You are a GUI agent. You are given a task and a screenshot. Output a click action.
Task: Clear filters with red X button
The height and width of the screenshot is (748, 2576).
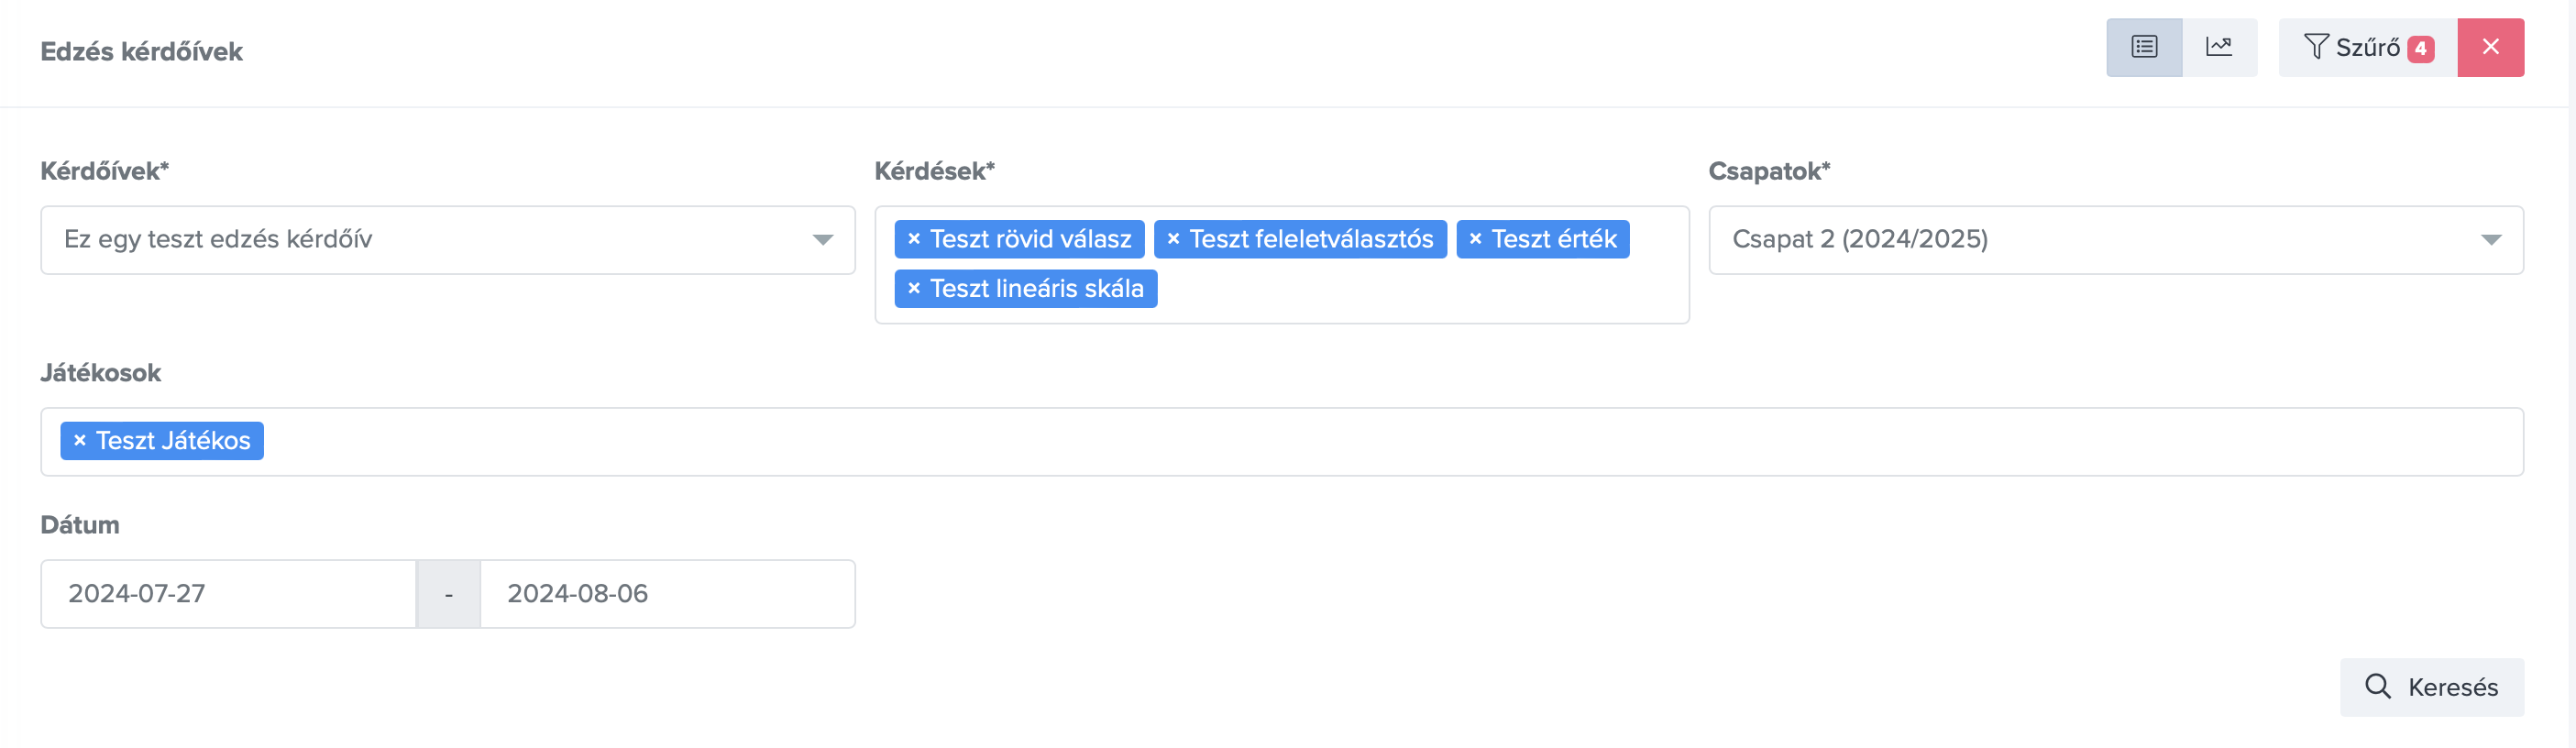(2490, 47)
